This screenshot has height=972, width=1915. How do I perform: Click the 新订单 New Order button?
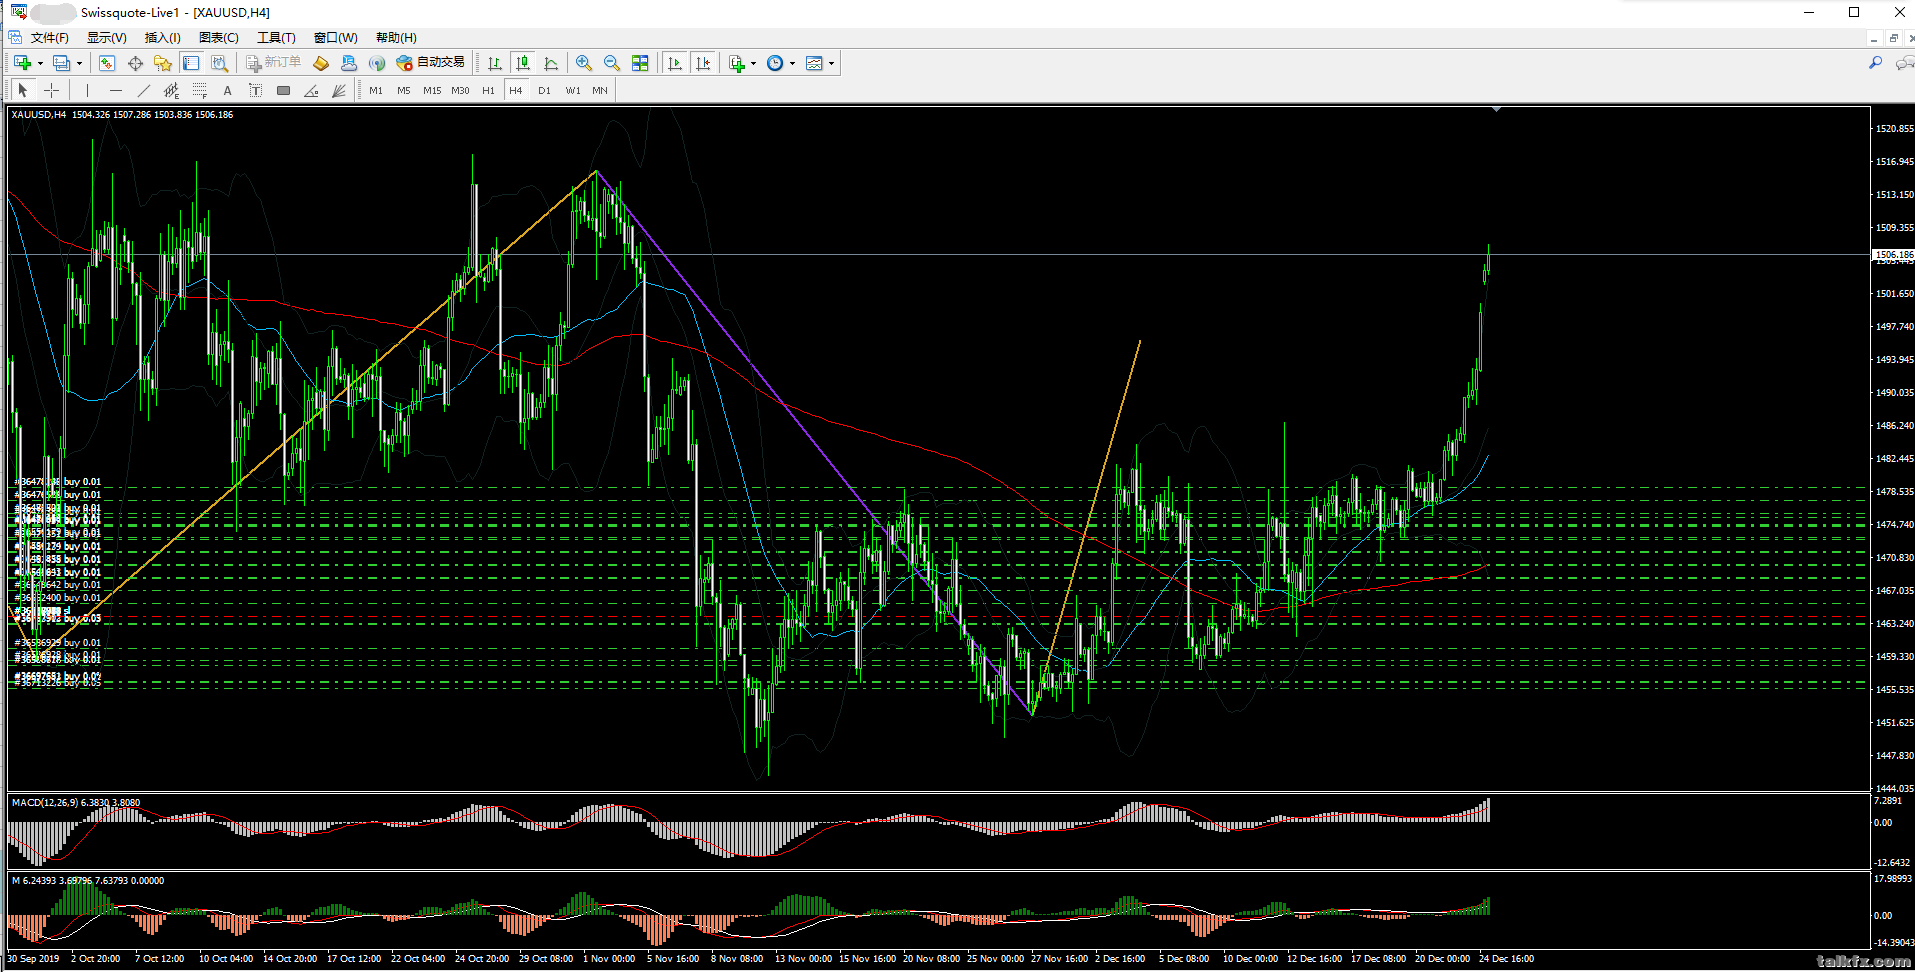[x=274, y=63]
